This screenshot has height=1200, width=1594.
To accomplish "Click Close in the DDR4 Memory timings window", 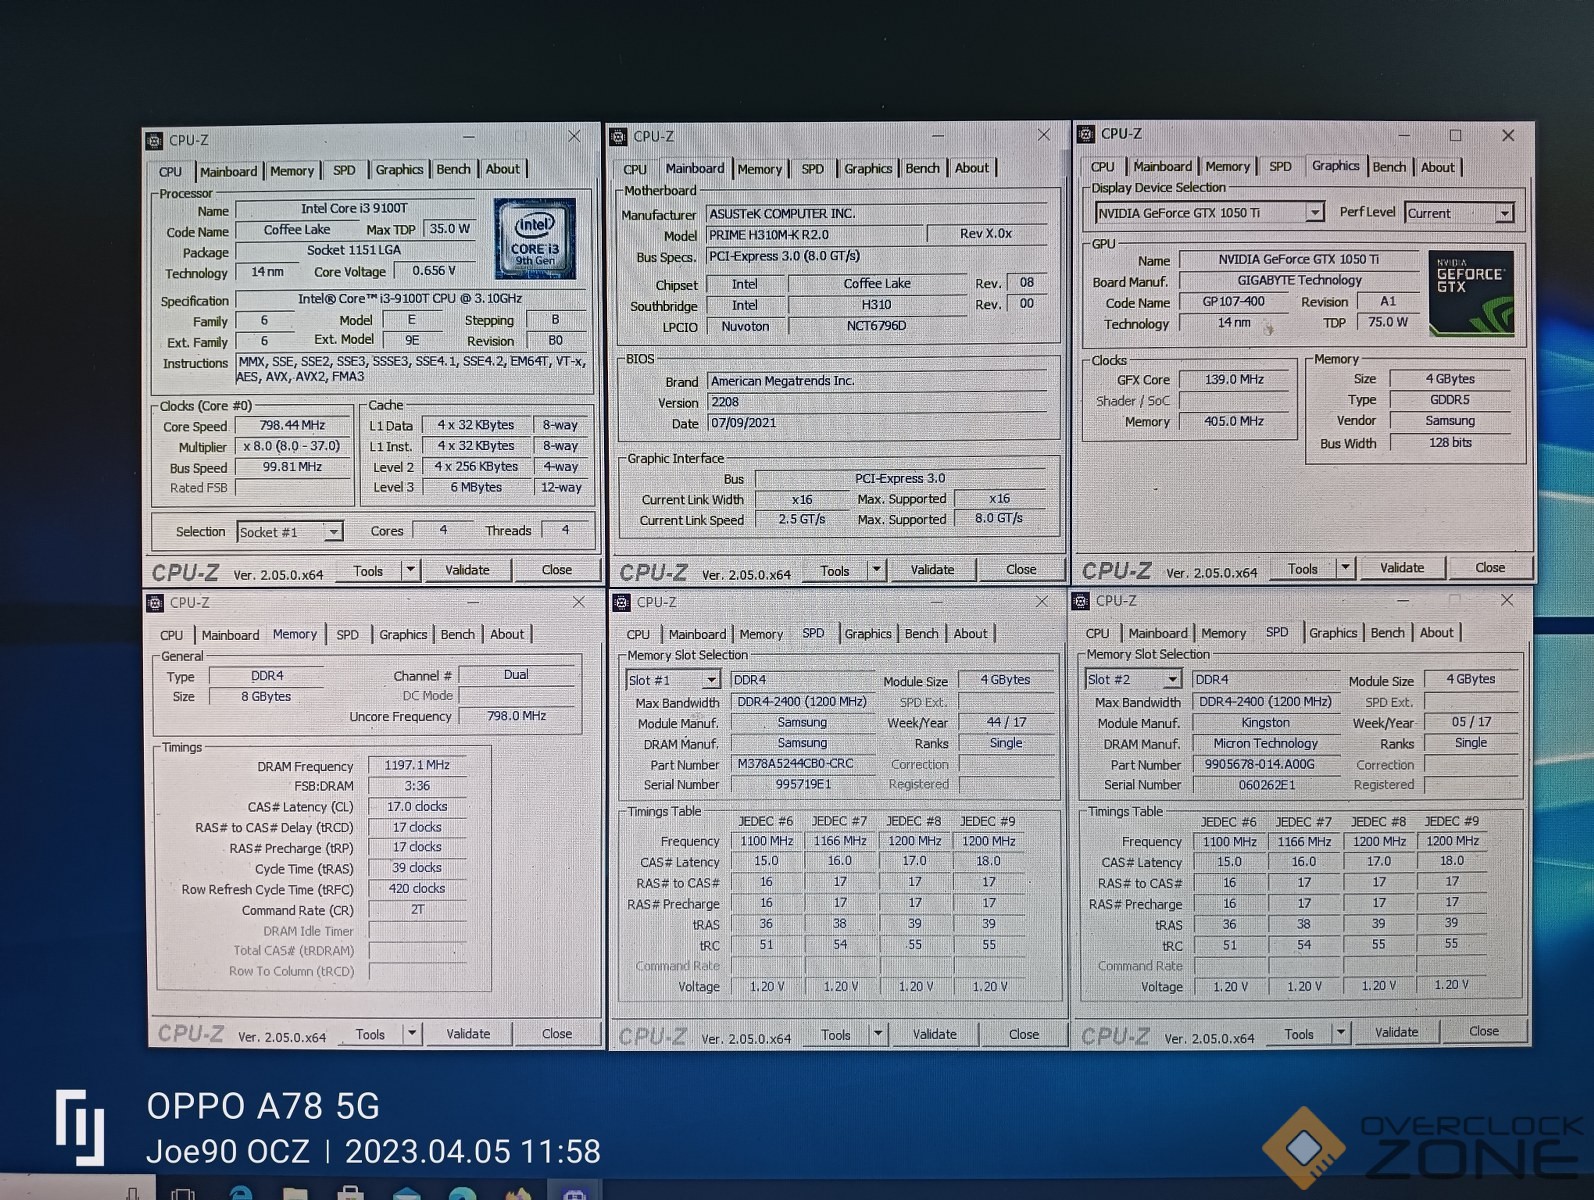I will click(557, 1033).
